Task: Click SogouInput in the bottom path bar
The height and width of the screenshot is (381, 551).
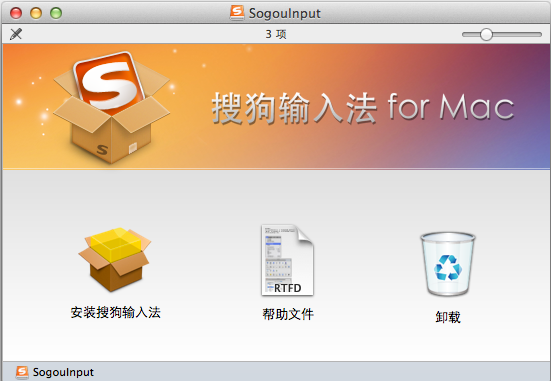Action: click(63, 372)
